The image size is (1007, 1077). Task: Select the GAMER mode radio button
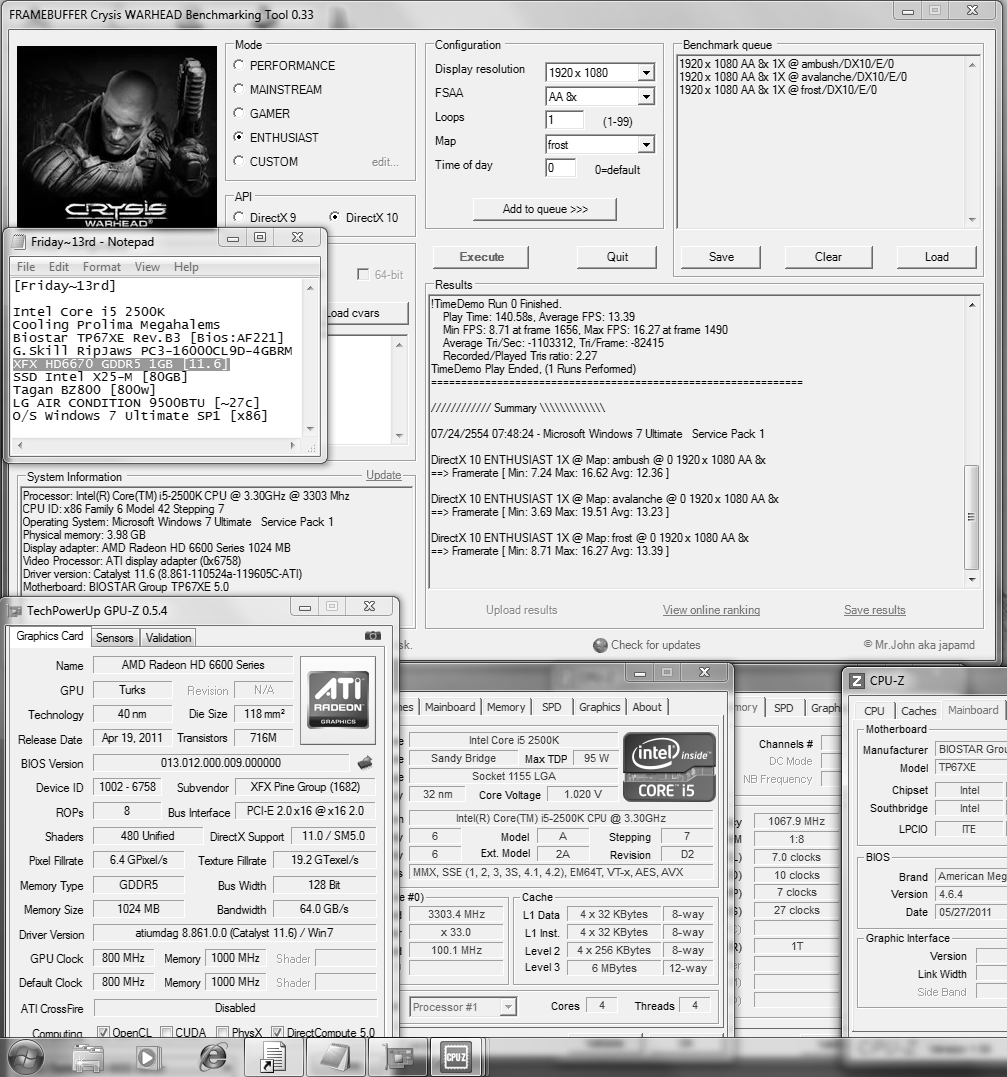238,113
